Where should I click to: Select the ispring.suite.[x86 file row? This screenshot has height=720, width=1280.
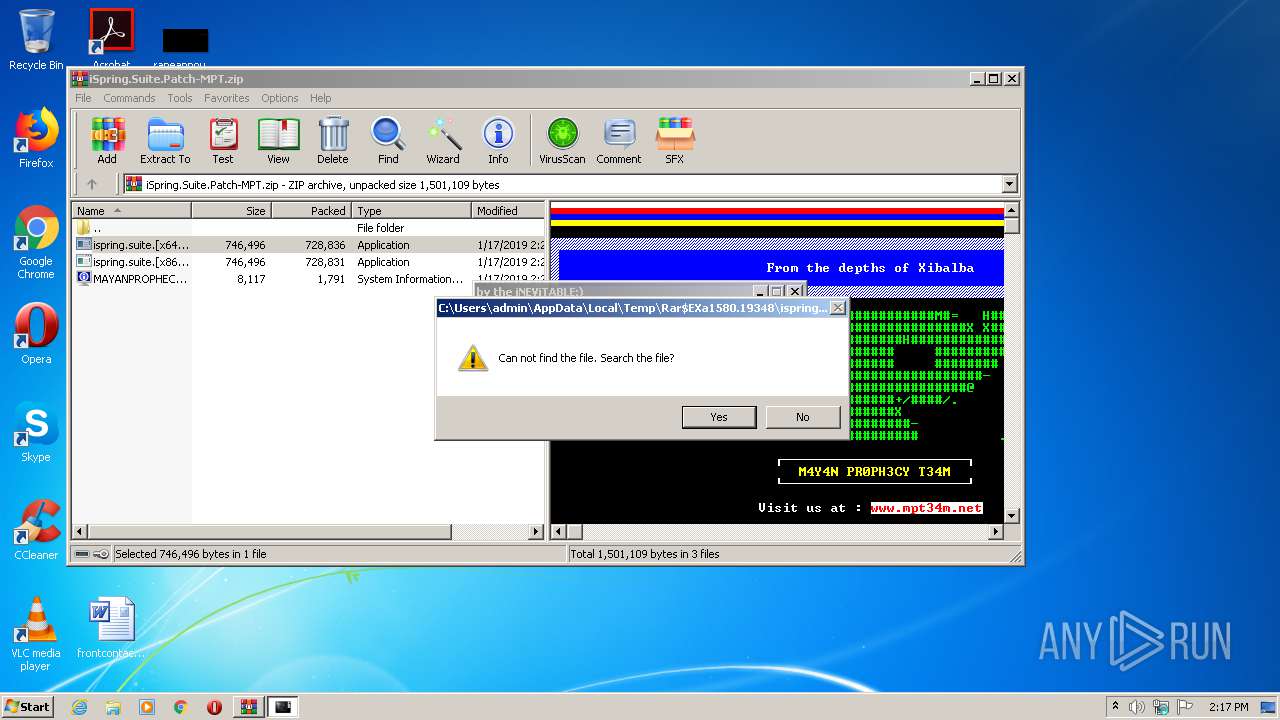point(308,262)
